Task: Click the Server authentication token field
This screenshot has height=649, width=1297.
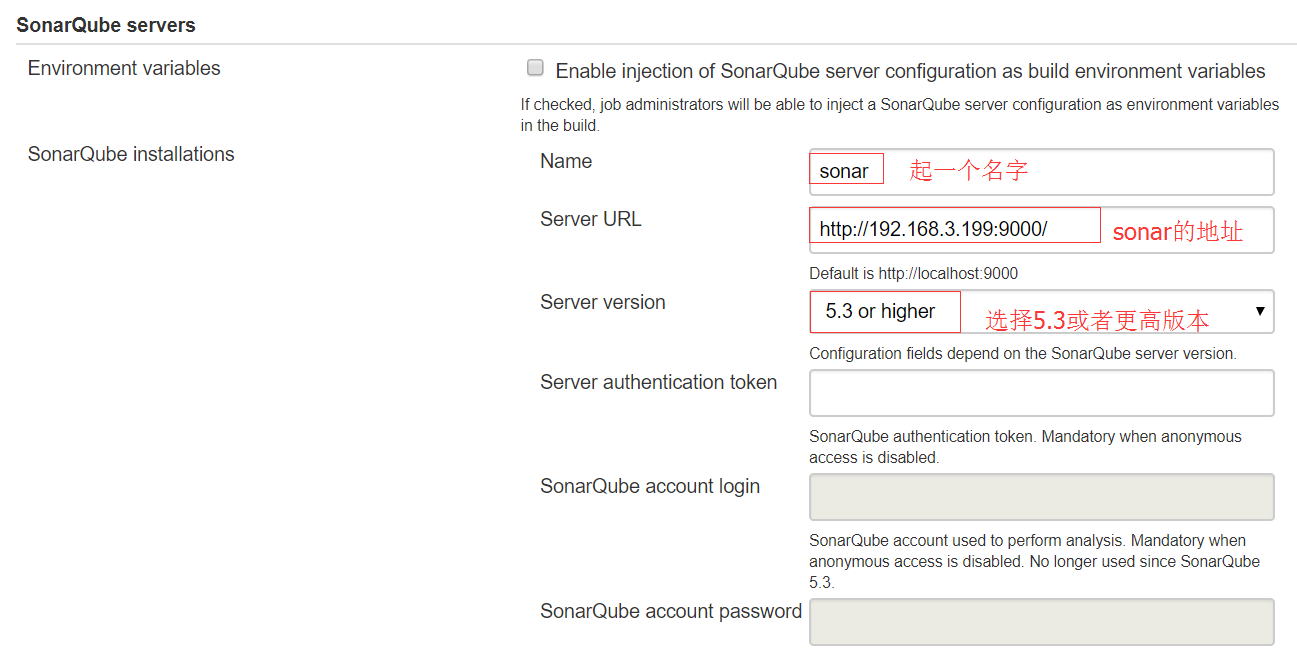Action: pos(1040,392)
